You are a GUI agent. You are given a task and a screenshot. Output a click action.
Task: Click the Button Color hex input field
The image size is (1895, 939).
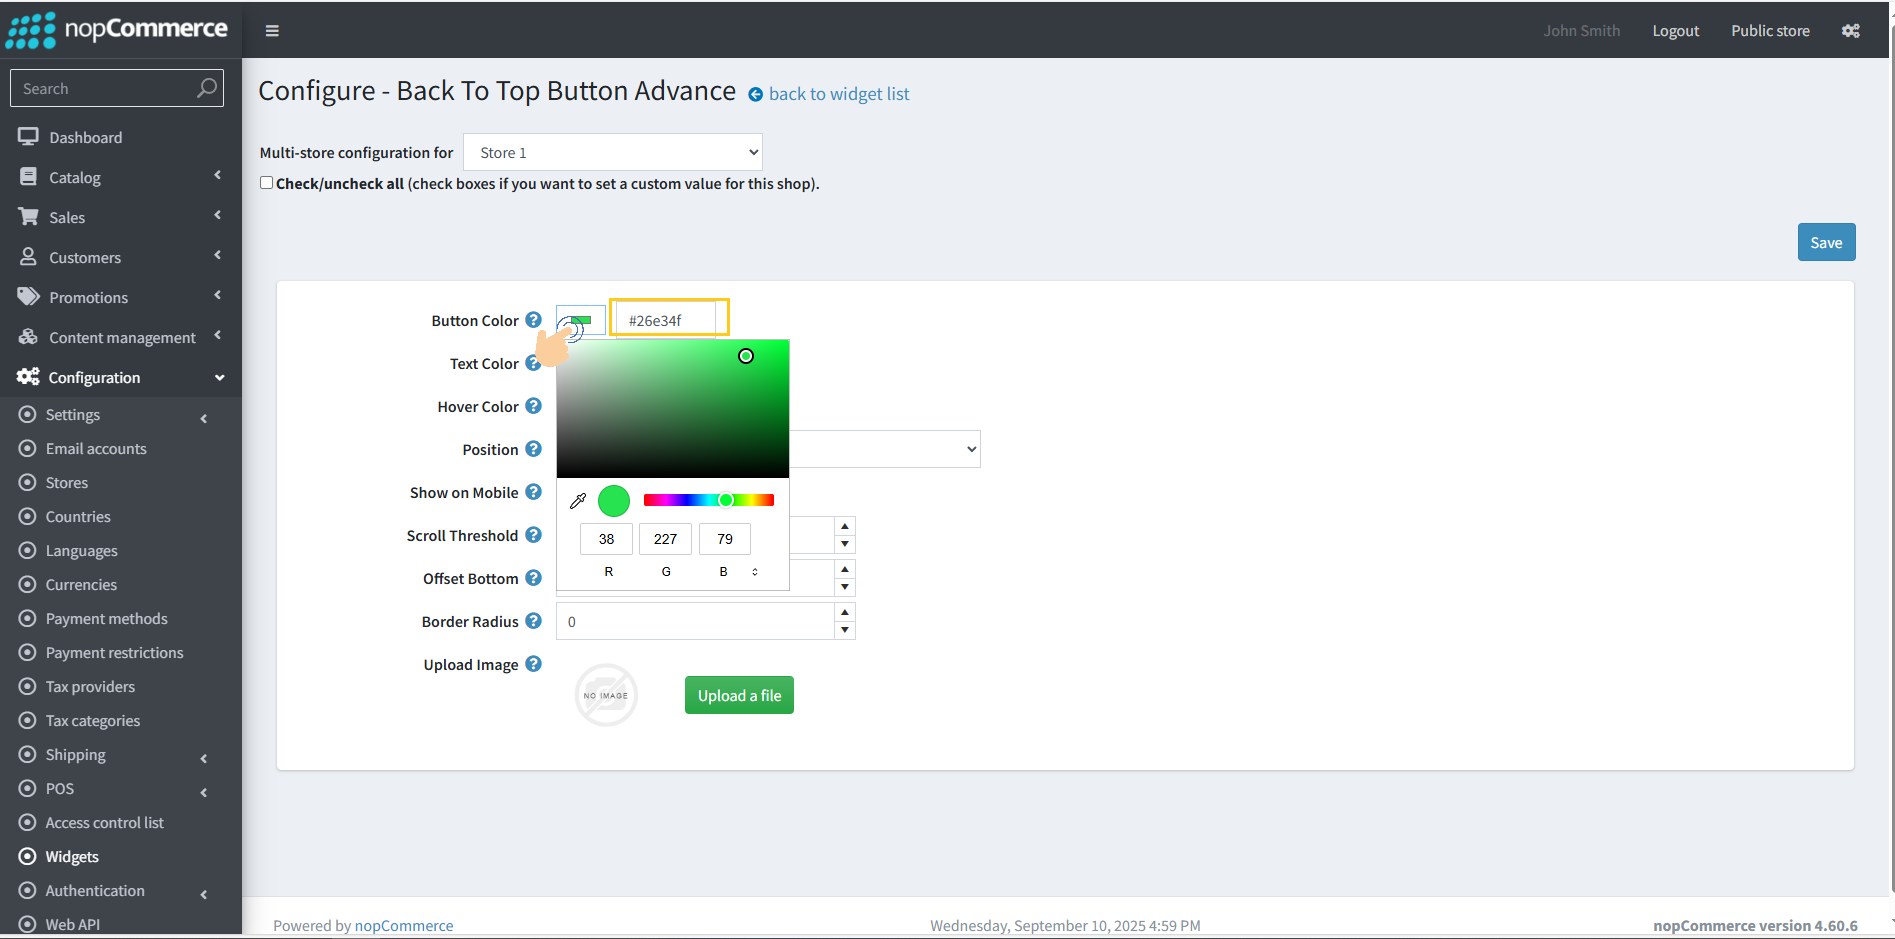667,320
